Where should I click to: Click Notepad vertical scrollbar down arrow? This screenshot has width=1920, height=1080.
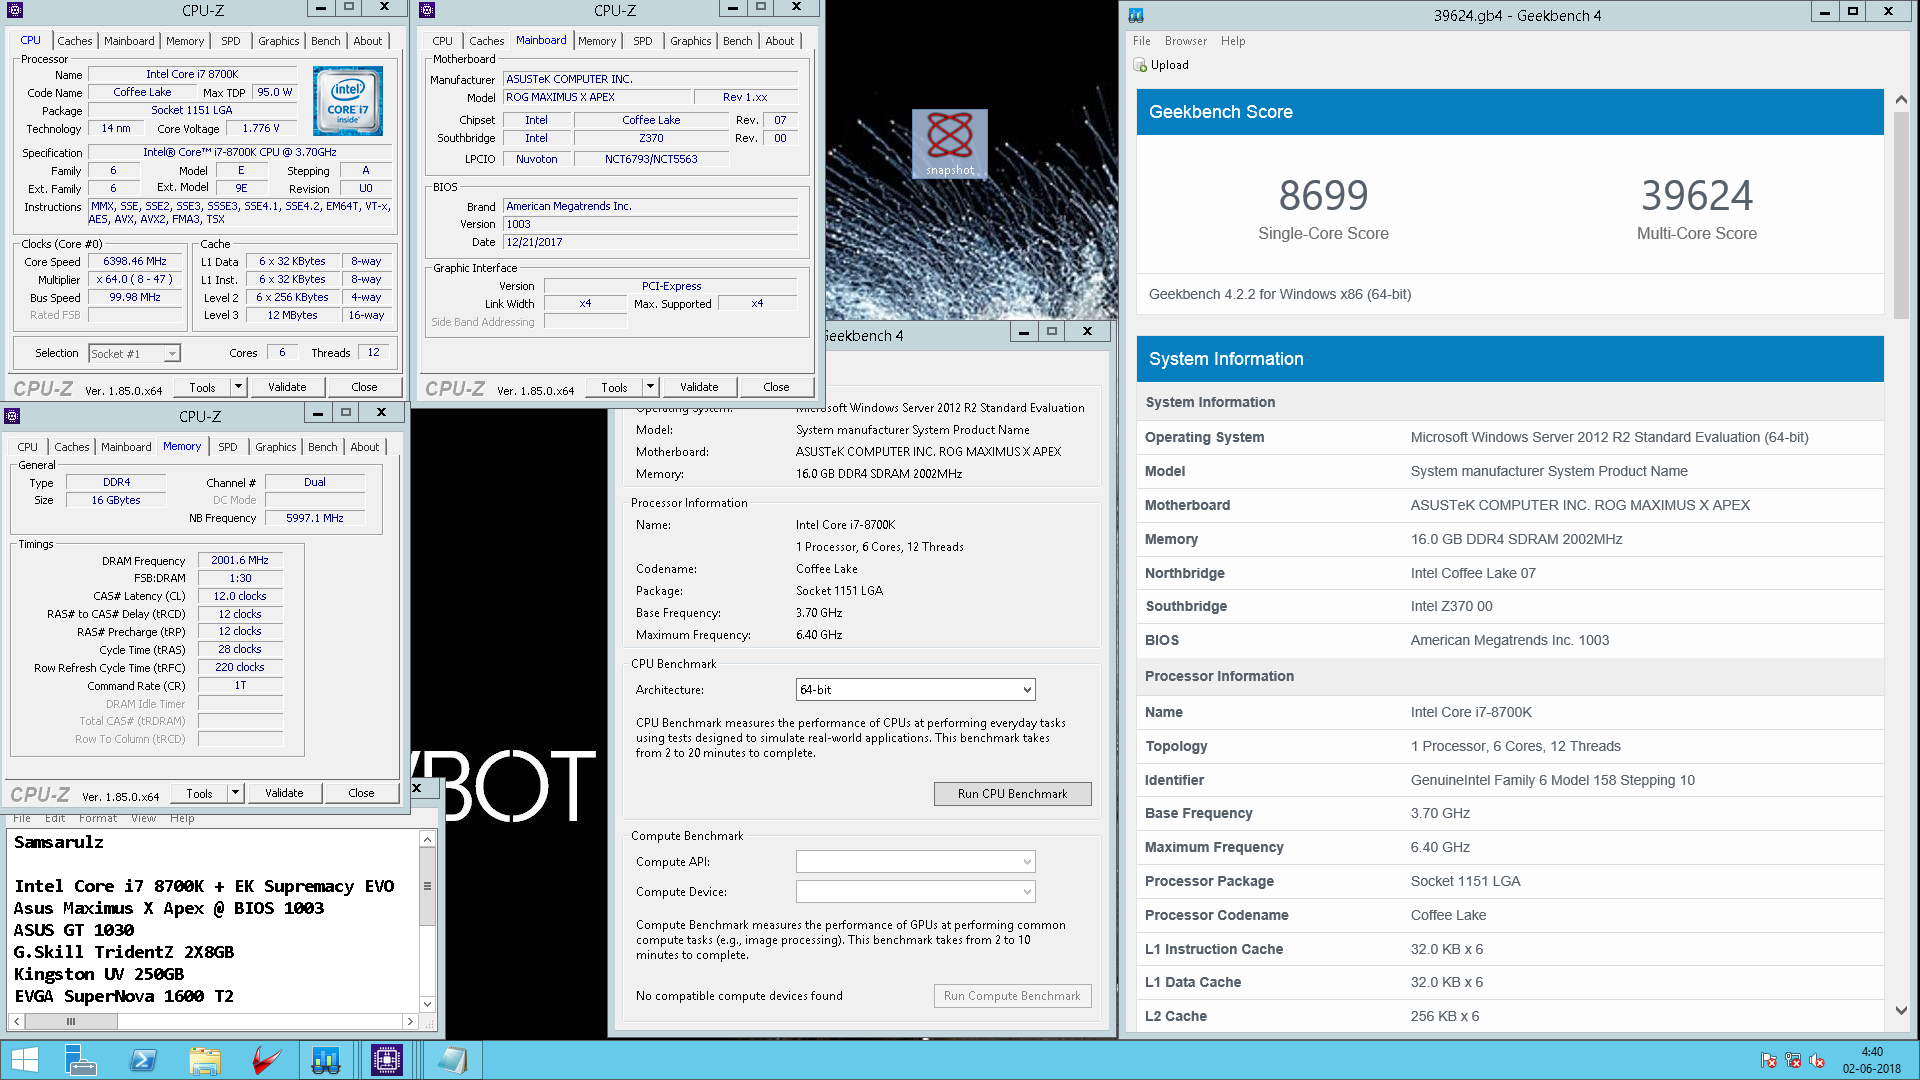coord(428,1004)
